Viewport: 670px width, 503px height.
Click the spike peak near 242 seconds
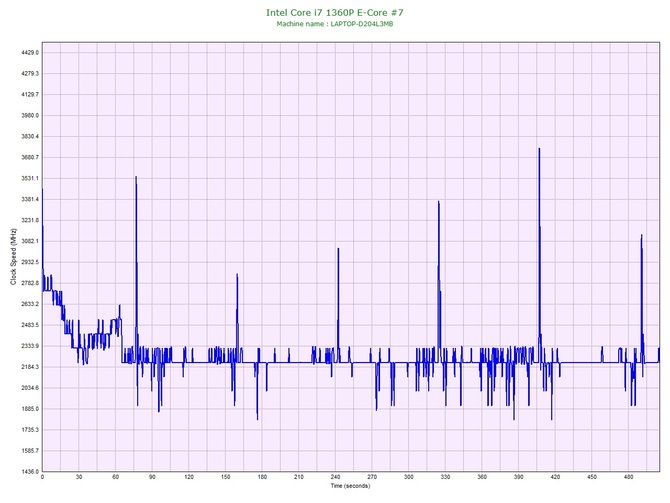point(338,249)
